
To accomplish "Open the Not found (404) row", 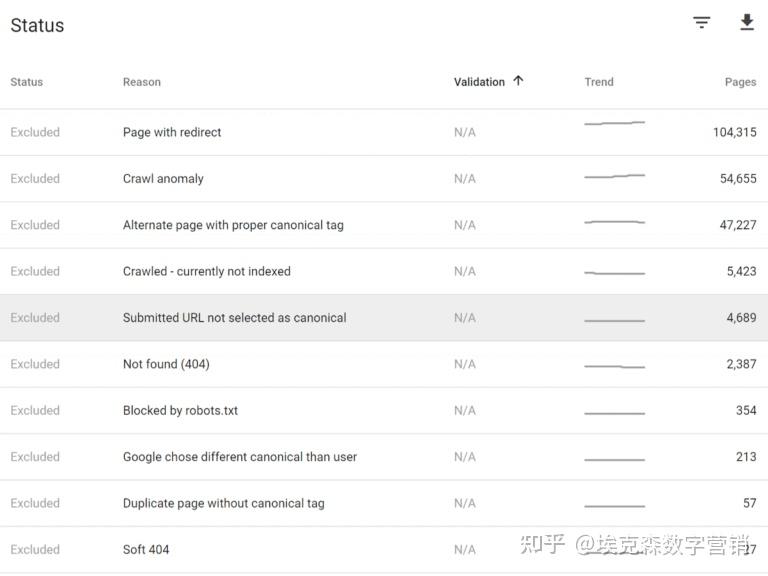I will (x=166, y=364).
